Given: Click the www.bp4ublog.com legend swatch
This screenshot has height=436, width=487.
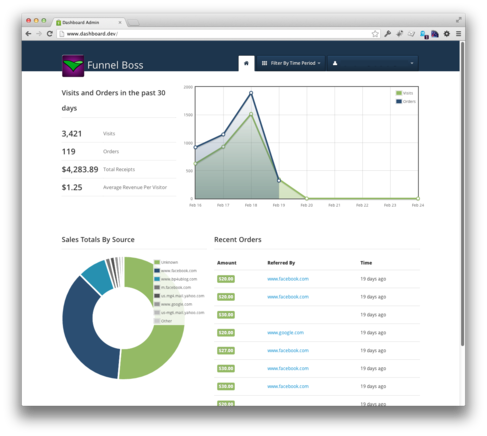Looking at the screenshot, I should 157,279.
